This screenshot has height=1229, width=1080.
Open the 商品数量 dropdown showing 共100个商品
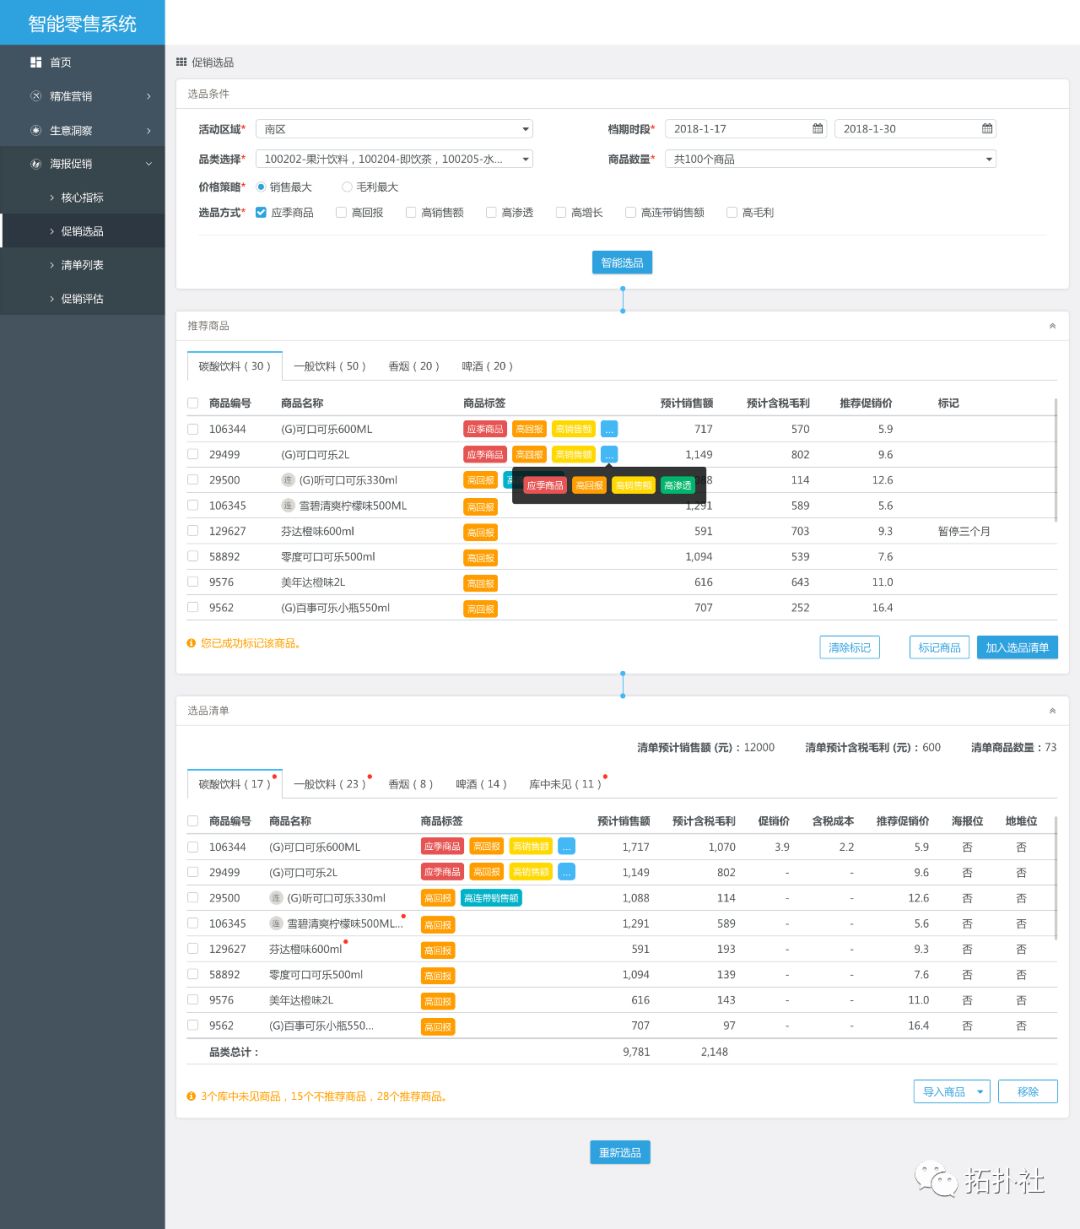[x=831, y=159]
